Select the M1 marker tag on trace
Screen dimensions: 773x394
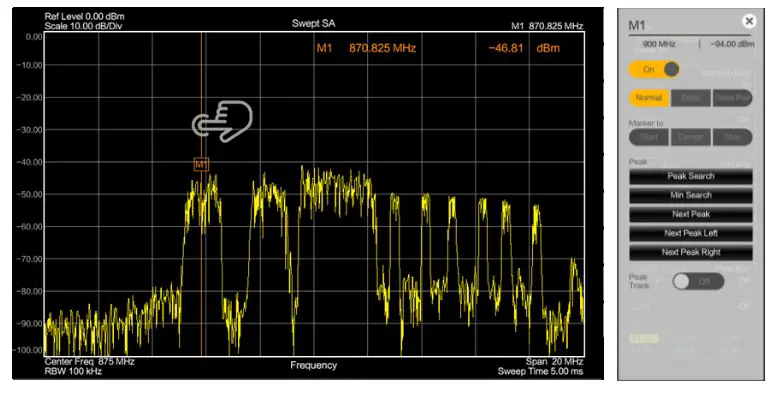point(201,164)
